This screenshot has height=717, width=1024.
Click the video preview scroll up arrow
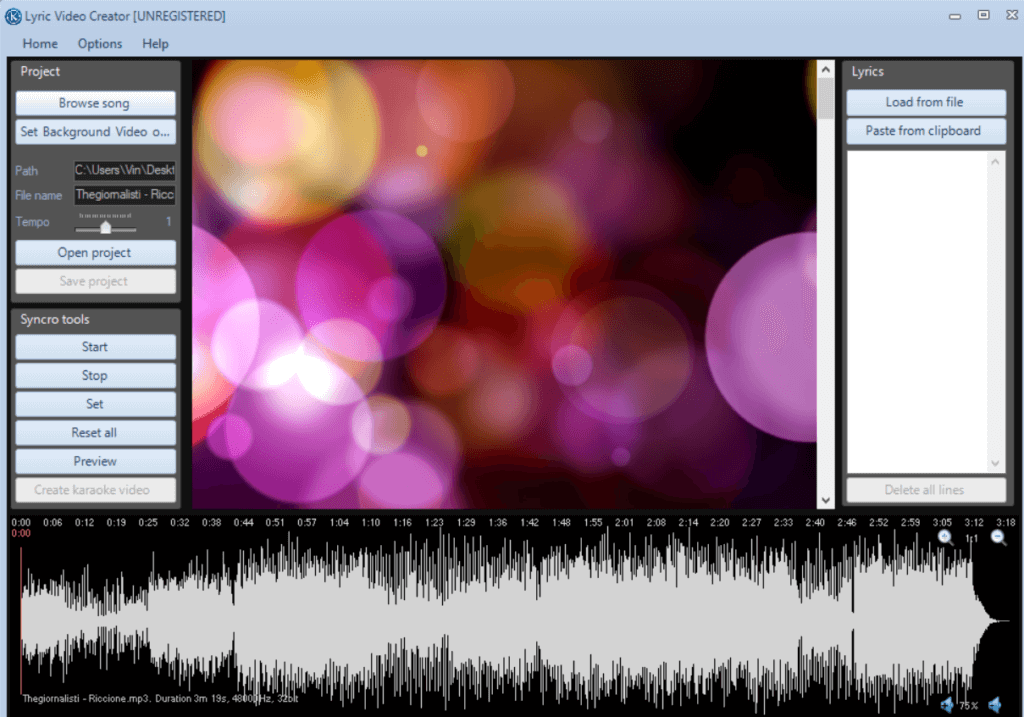tap(825, 69)
